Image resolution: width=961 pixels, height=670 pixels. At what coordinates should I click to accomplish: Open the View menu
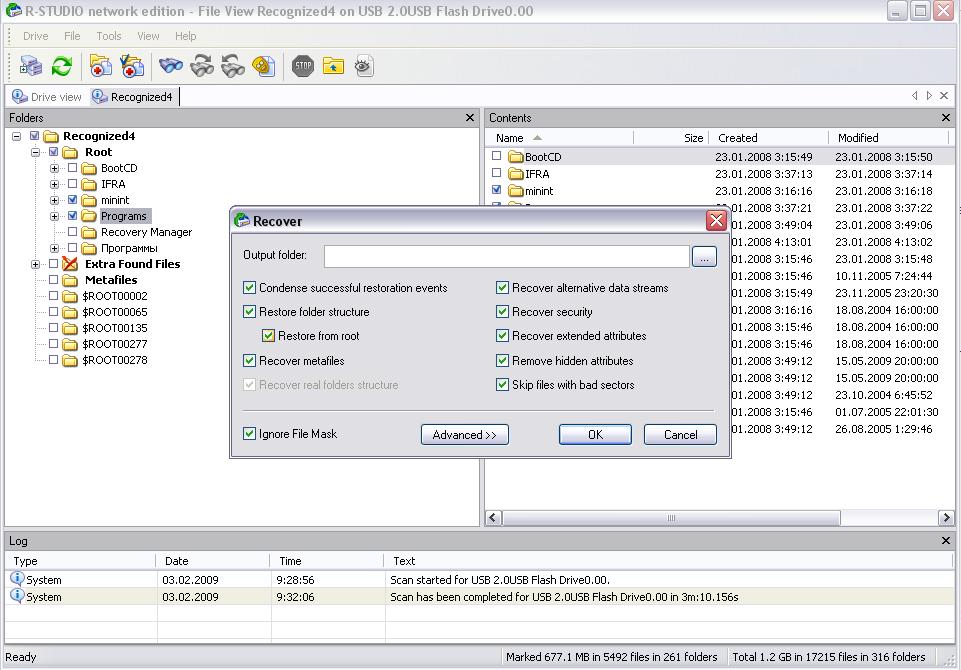tap(148, 36)
